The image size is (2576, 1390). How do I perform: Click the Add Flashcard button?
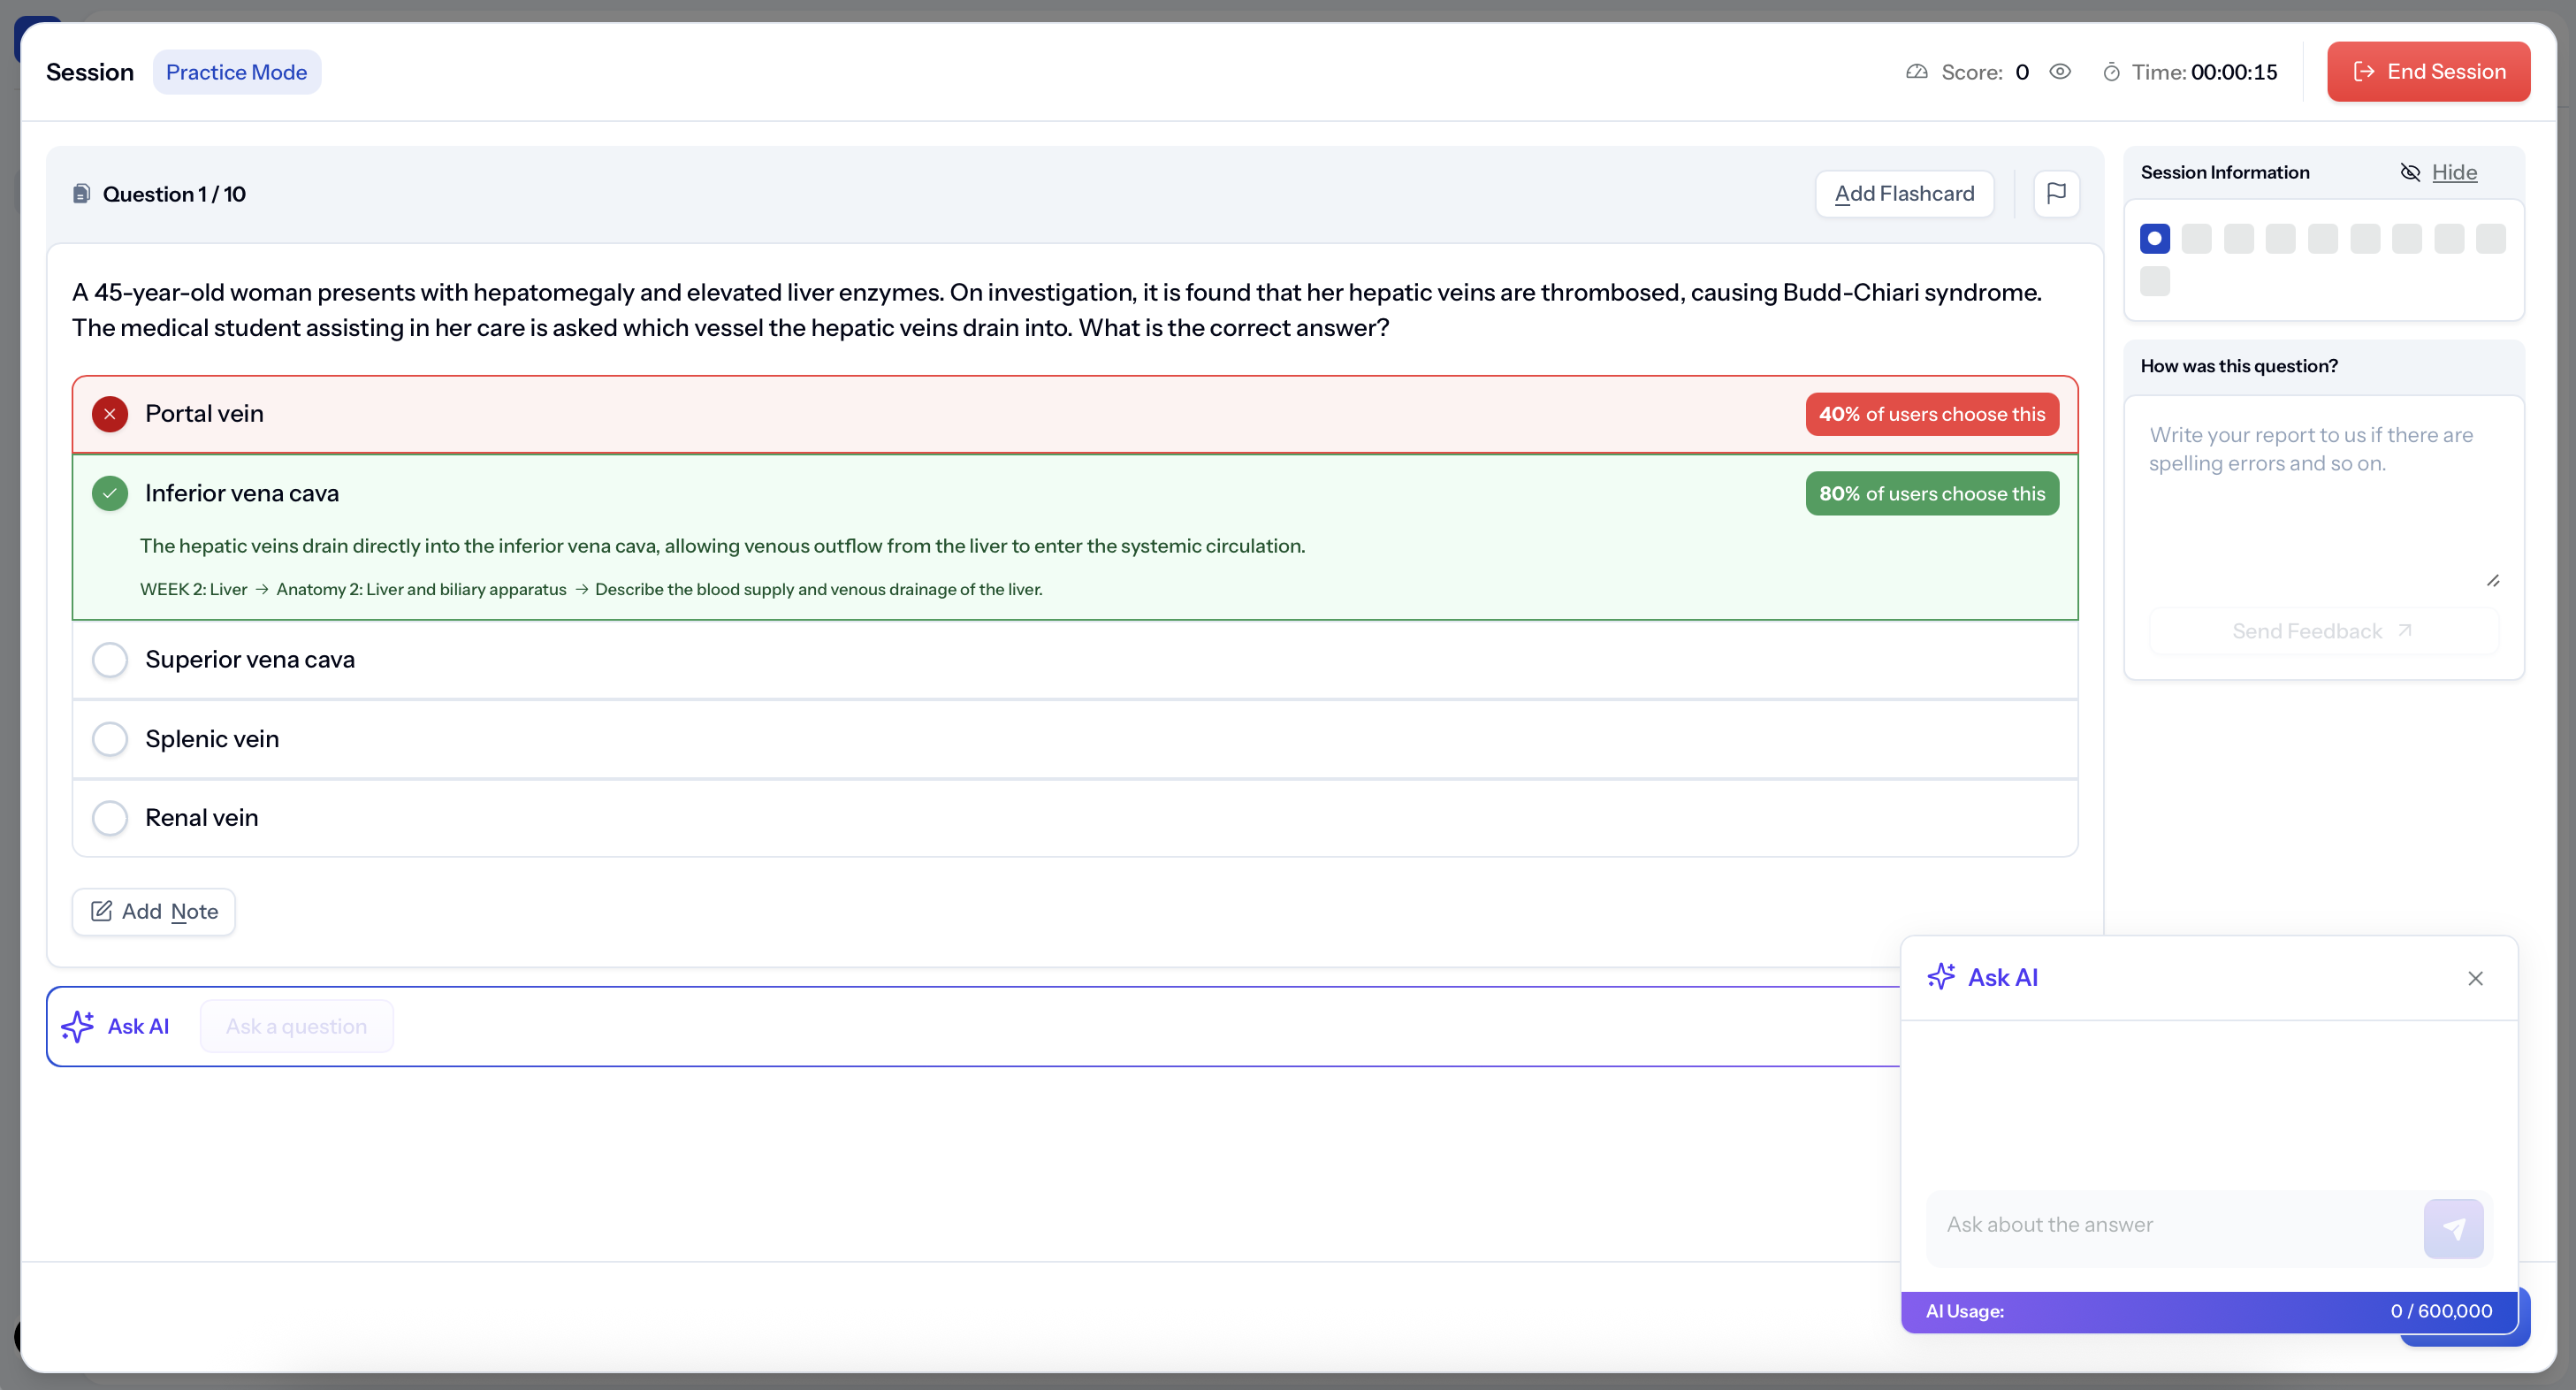1904,193
